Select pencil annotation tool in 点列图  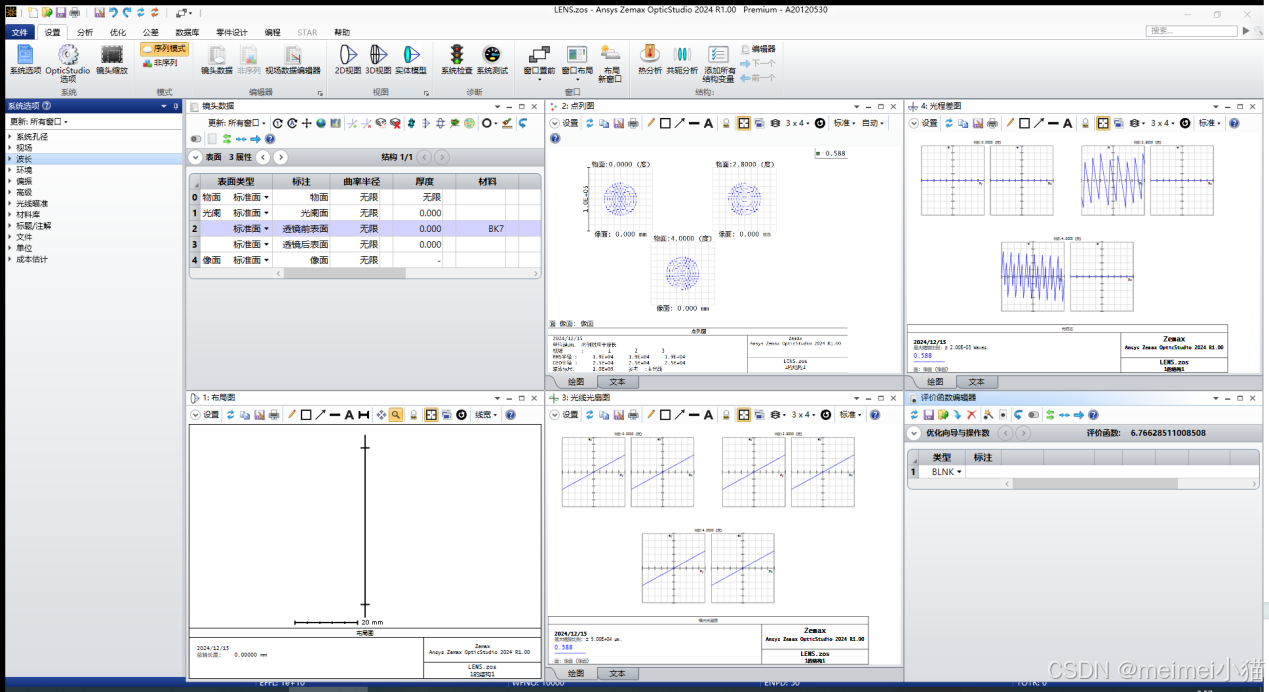pyautogui.click(x=650, y=123)
